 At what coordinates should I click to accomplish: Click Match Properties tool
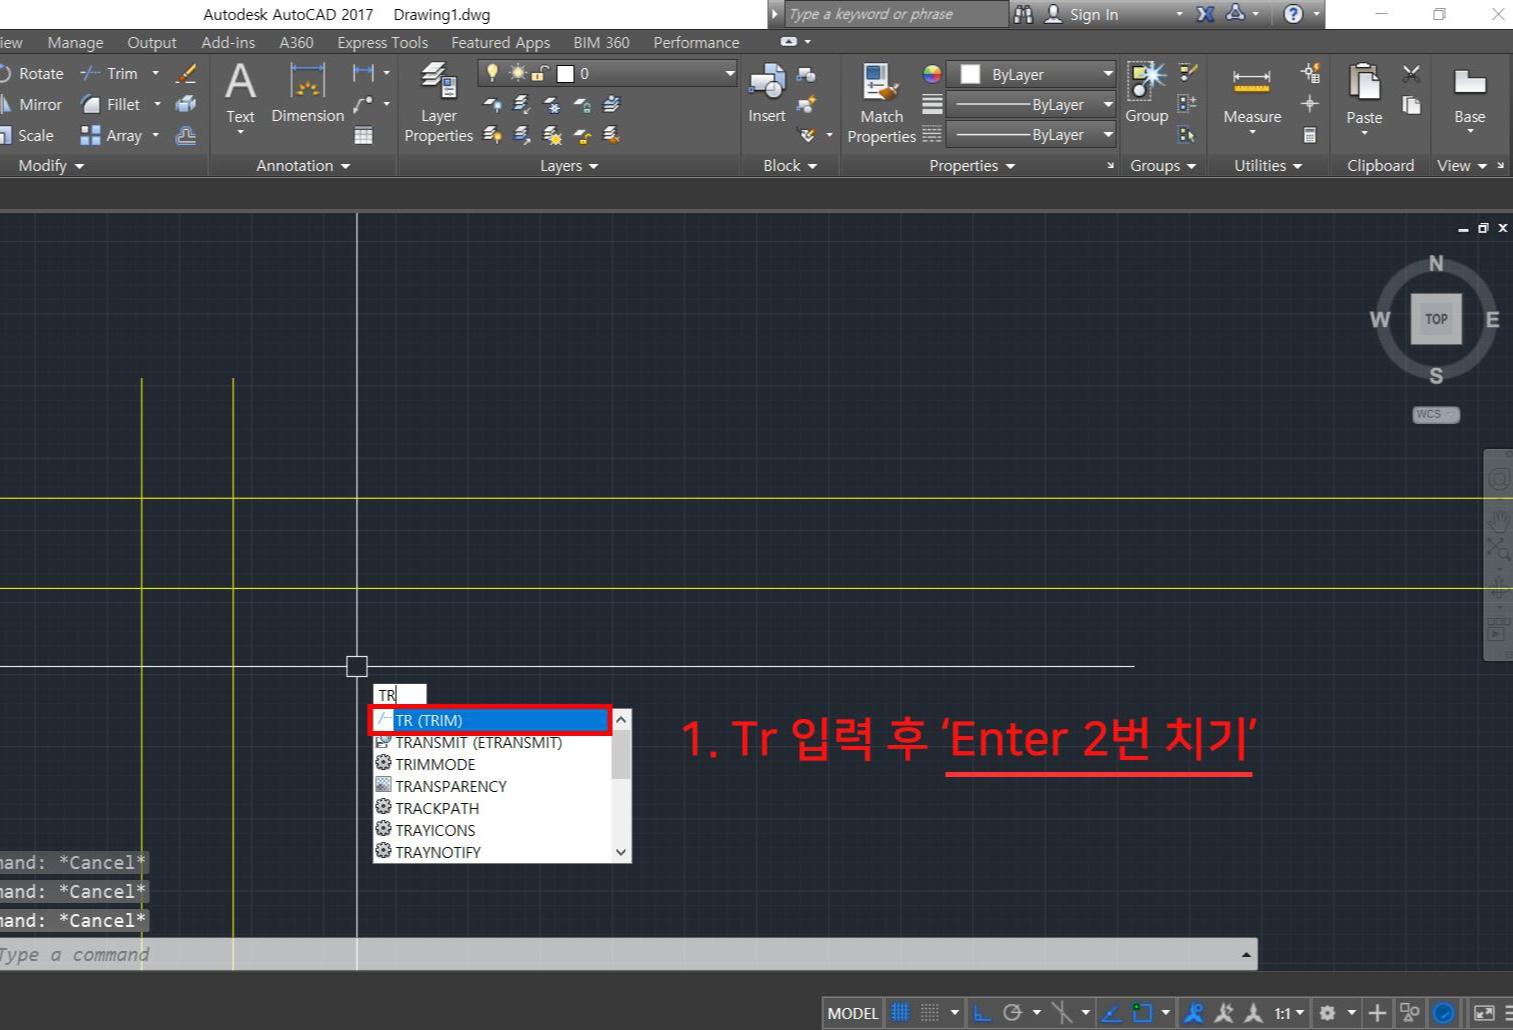[881, 103]
